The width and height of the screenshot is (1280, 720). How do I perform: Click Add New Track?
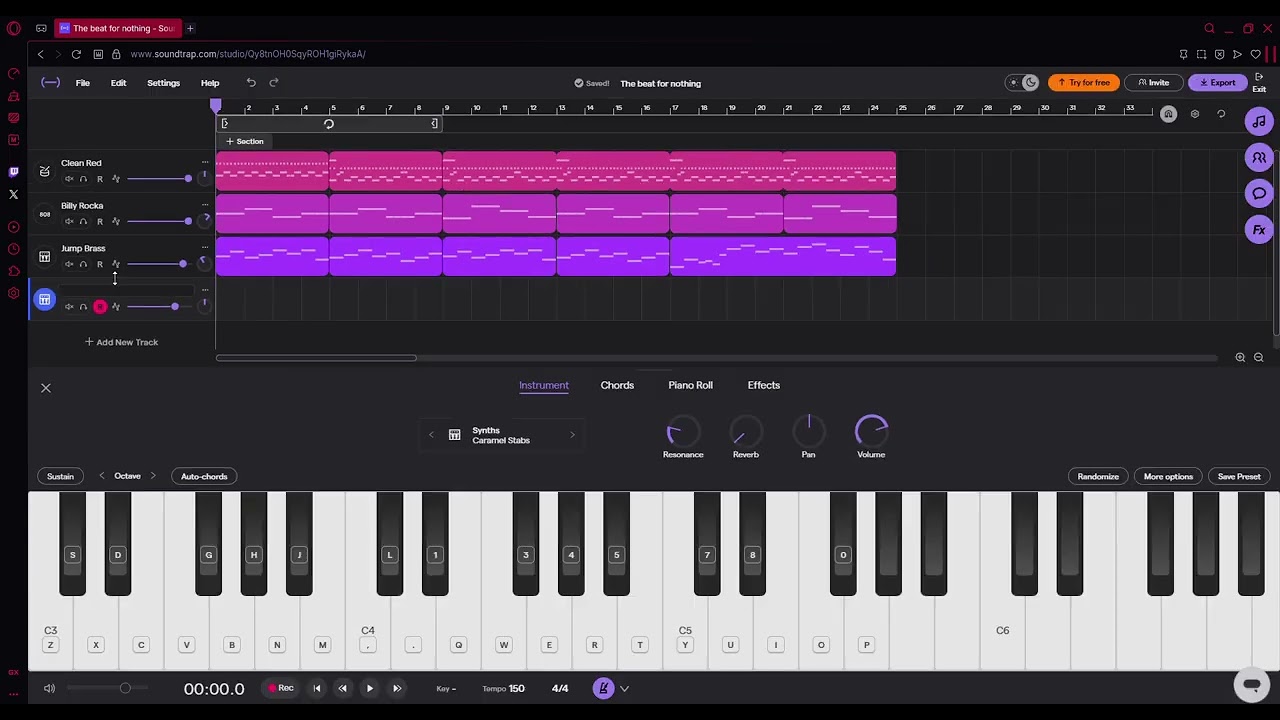click(x=121, y=342)
